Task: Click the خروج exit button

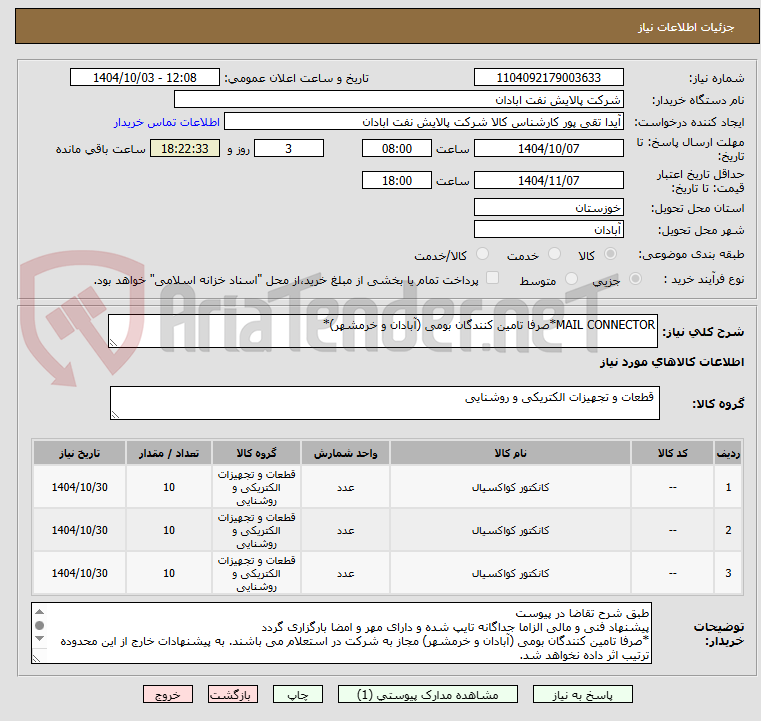Action: click(x=167, y=694)
